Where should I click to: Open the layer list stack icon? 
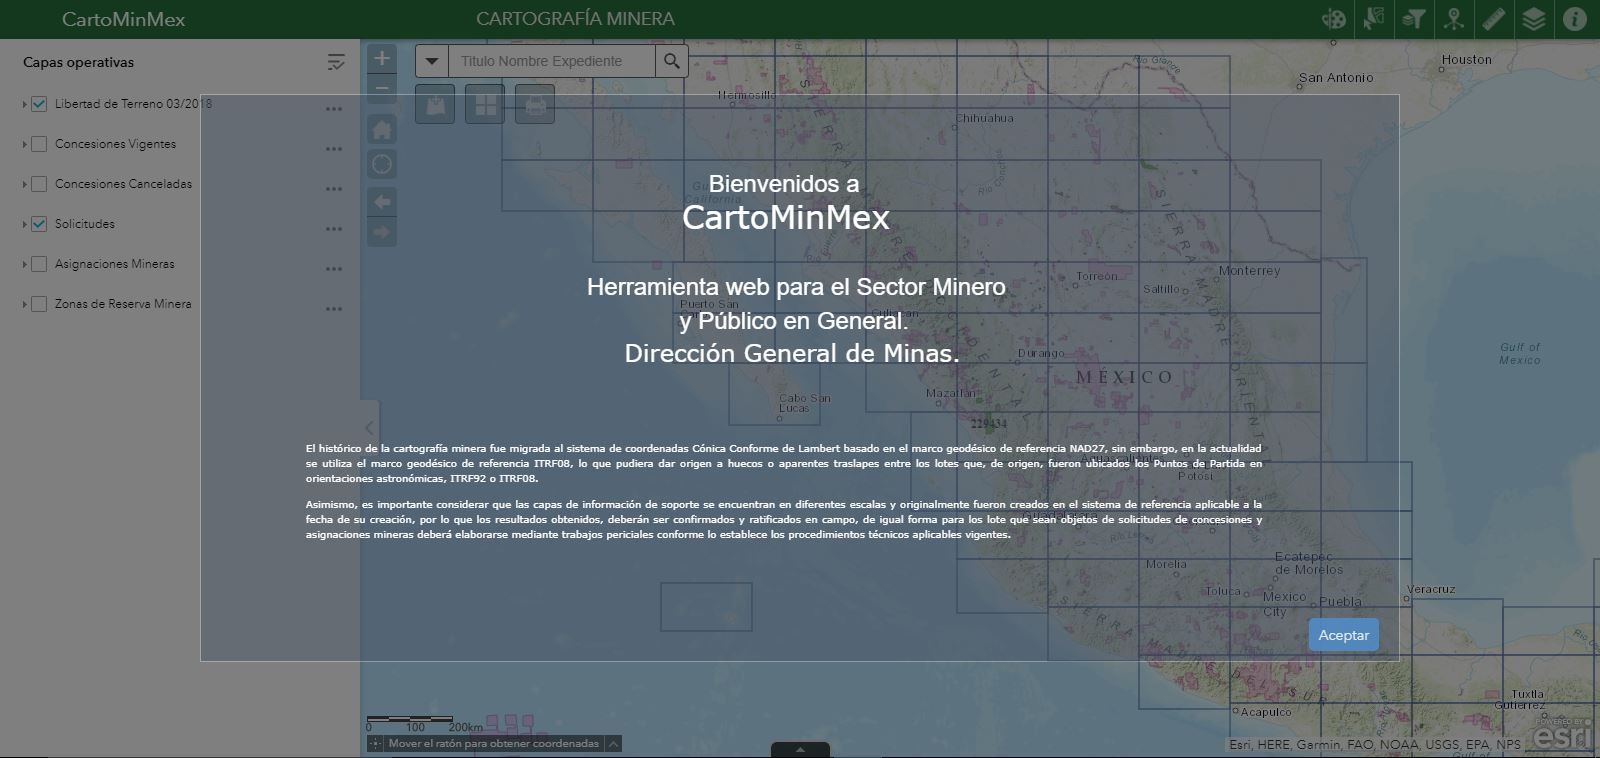pos(1534,19)
